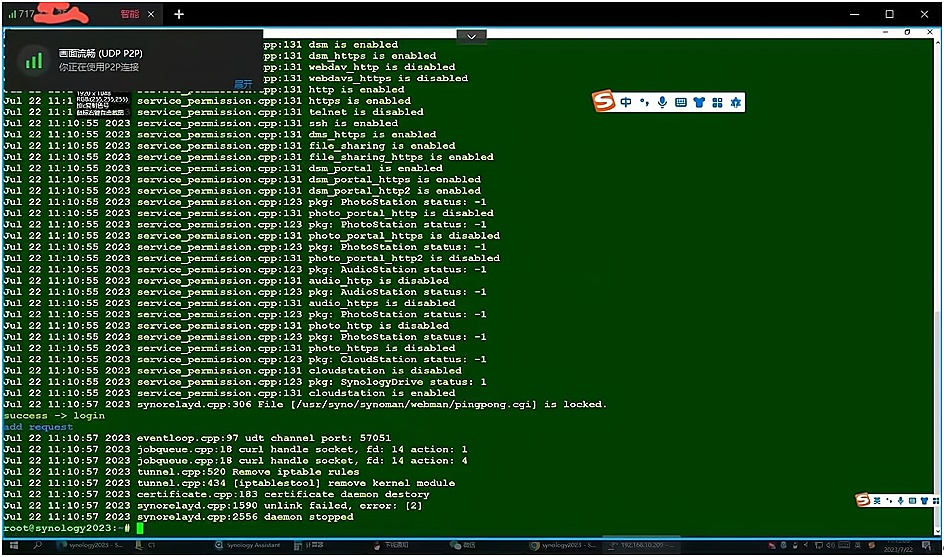Close the inner remote terminal window
The image size is (944, 557).
coord(930,32)
